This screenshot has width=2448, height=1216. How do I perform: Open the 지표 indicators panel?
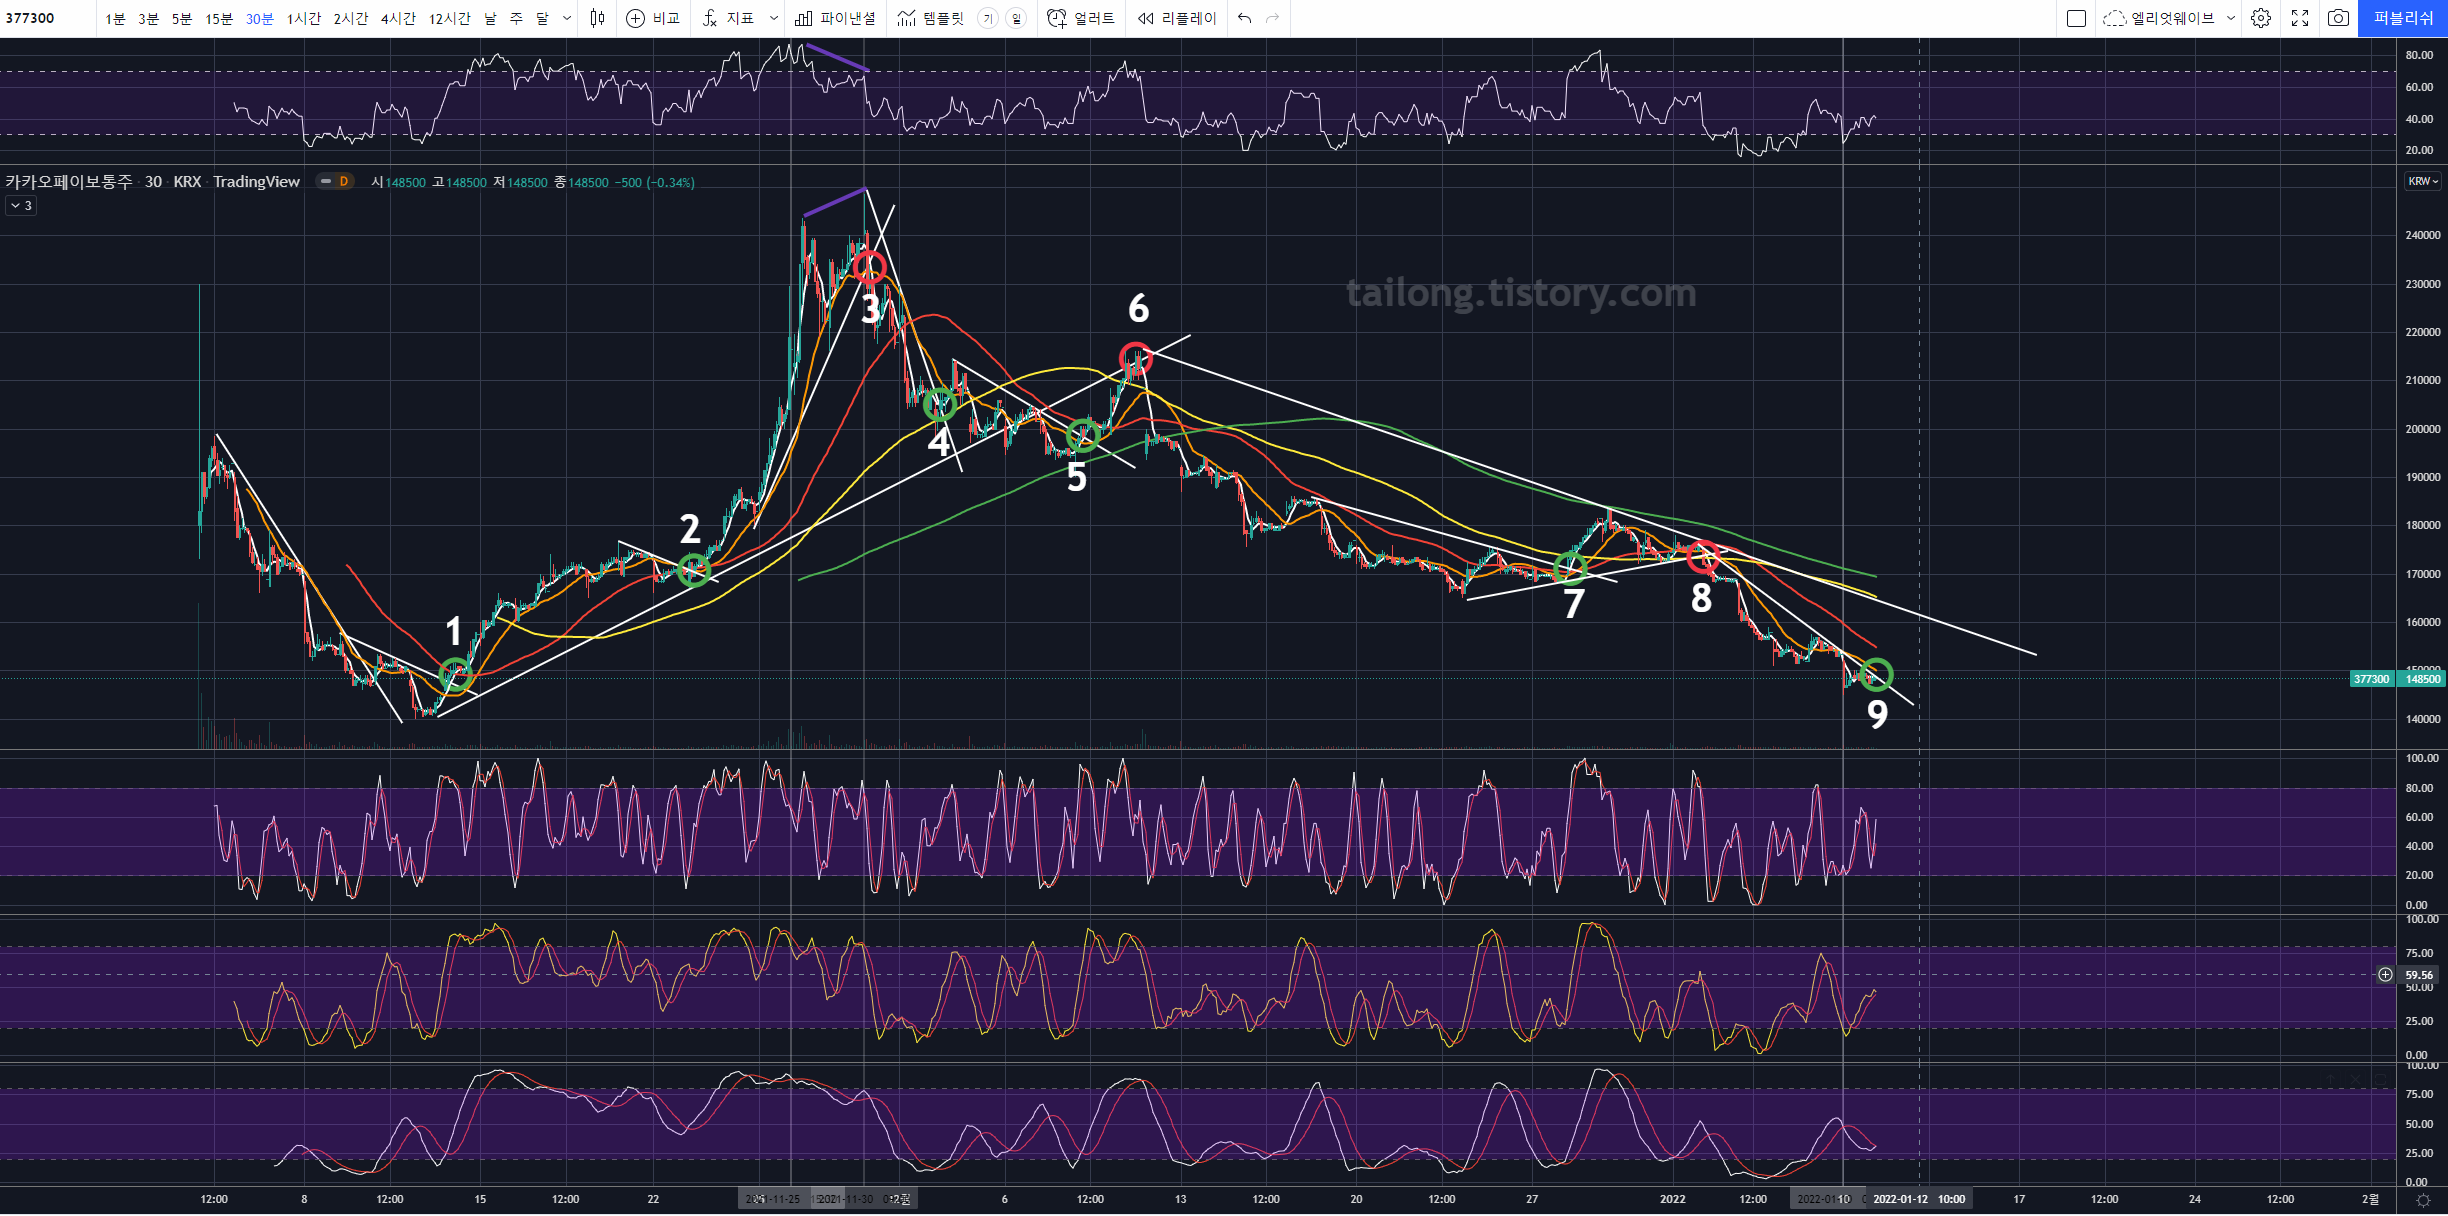click(x=729, y=18)
